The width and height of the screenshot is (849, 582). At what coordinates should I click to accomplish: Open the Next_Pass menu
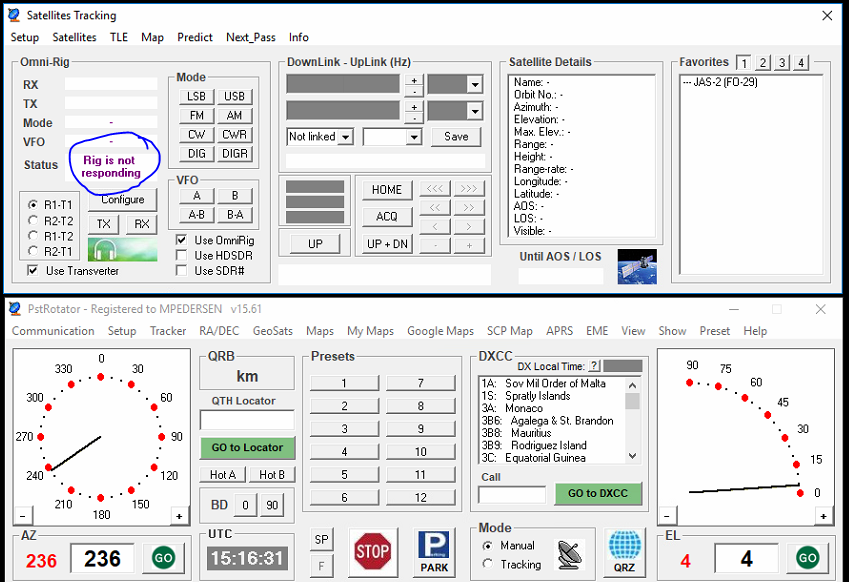click(251, 37)
